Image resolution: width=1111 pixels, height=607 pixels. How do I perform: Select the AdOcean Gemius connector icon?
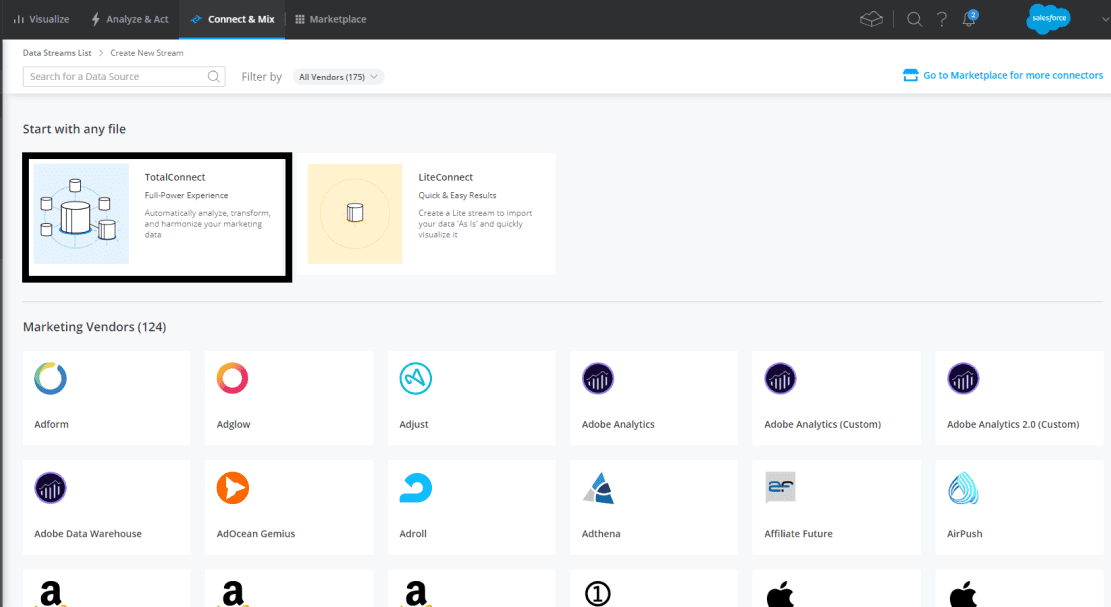click(x=233, y=488)
